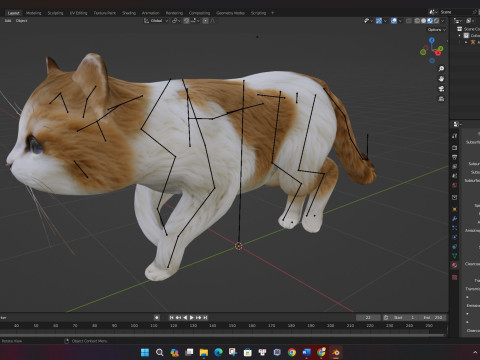Open the Particles properties tab icon
This screenshot has height=360, width=480.
pos(454,228)
